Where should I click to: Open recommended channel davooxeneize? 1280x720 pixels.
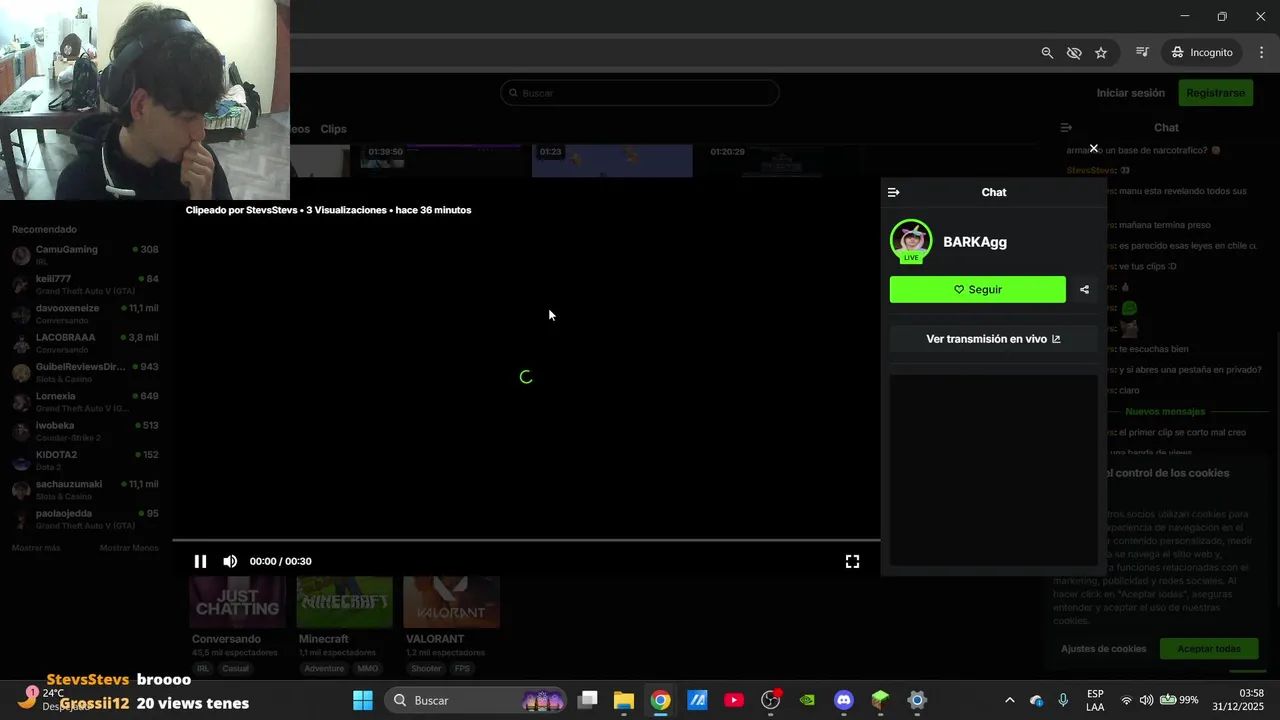coord(85,314)
